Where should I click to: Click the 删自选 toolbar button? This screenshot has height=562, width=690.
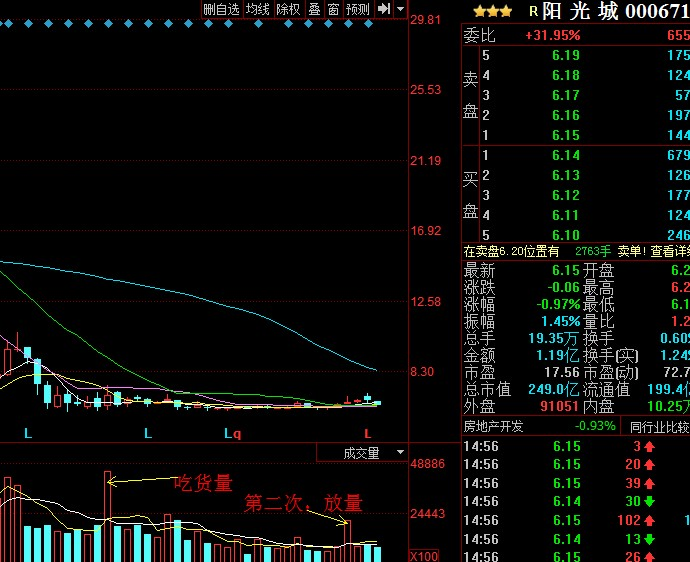221,9
